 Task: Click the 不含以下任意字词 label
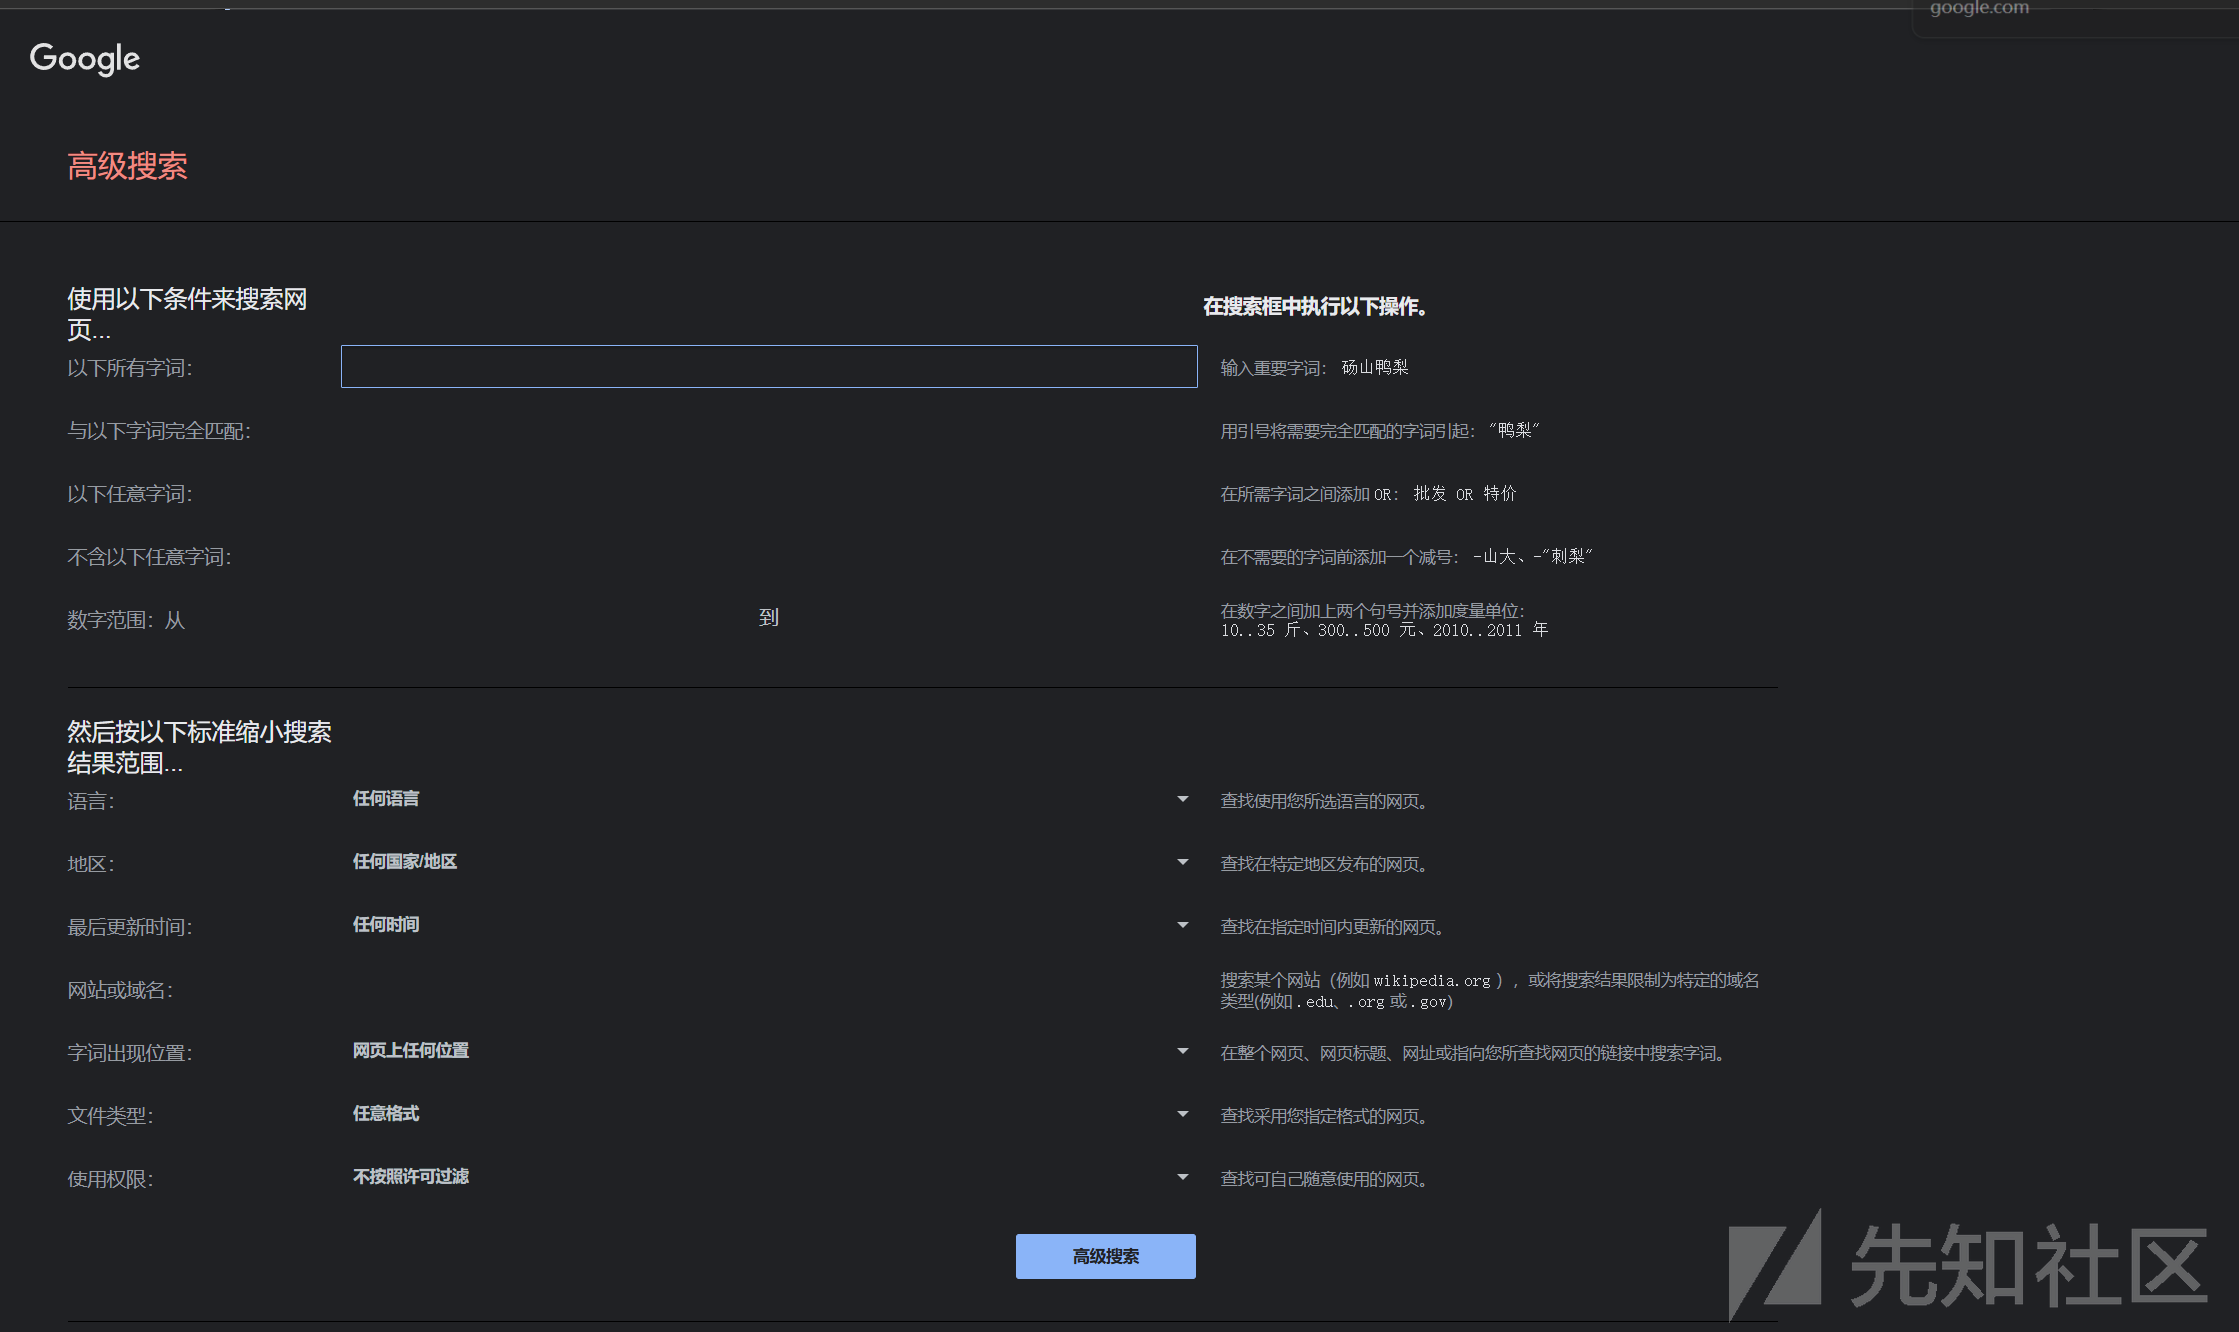(149, 557)
